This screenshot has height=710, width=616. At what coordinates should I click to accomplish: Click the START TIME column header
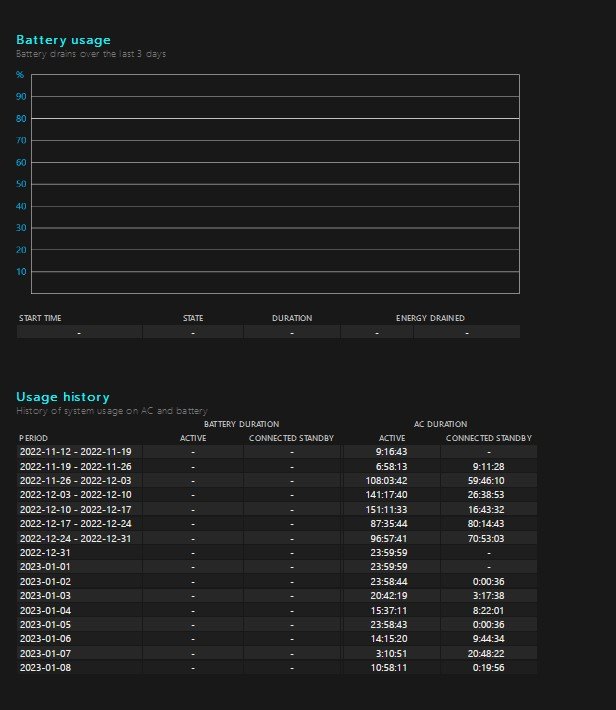click(x=40, y=318)
